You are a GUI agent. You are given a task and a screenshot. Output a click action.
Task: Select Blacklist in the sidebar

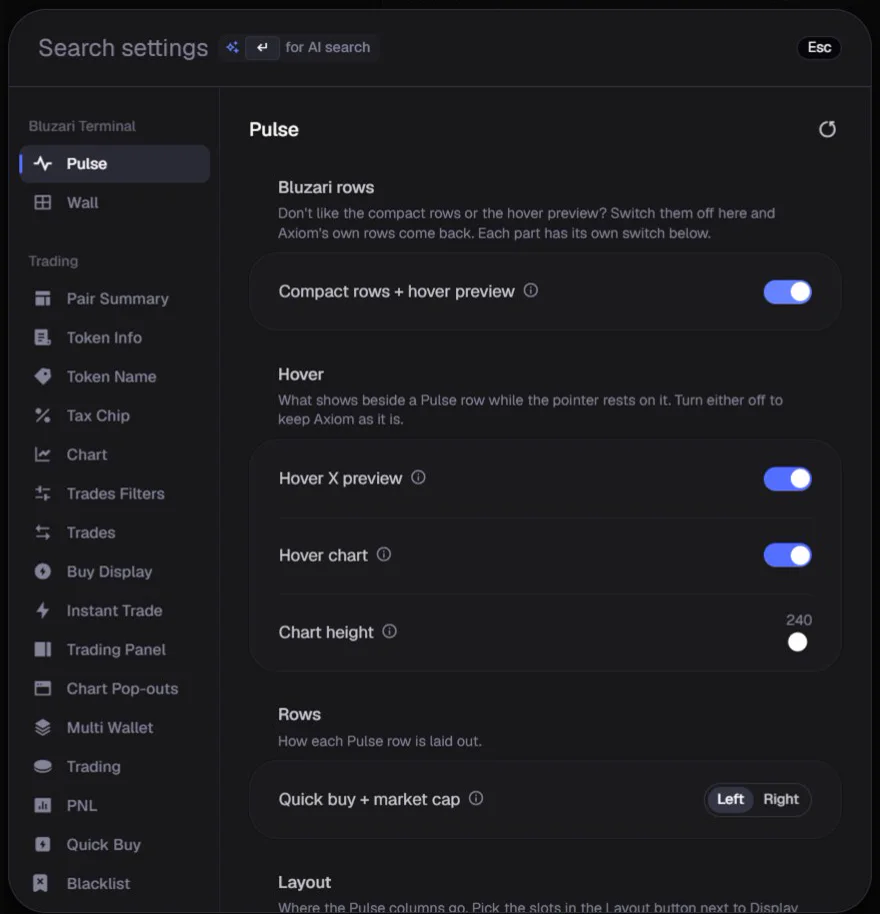click(115, 883)
